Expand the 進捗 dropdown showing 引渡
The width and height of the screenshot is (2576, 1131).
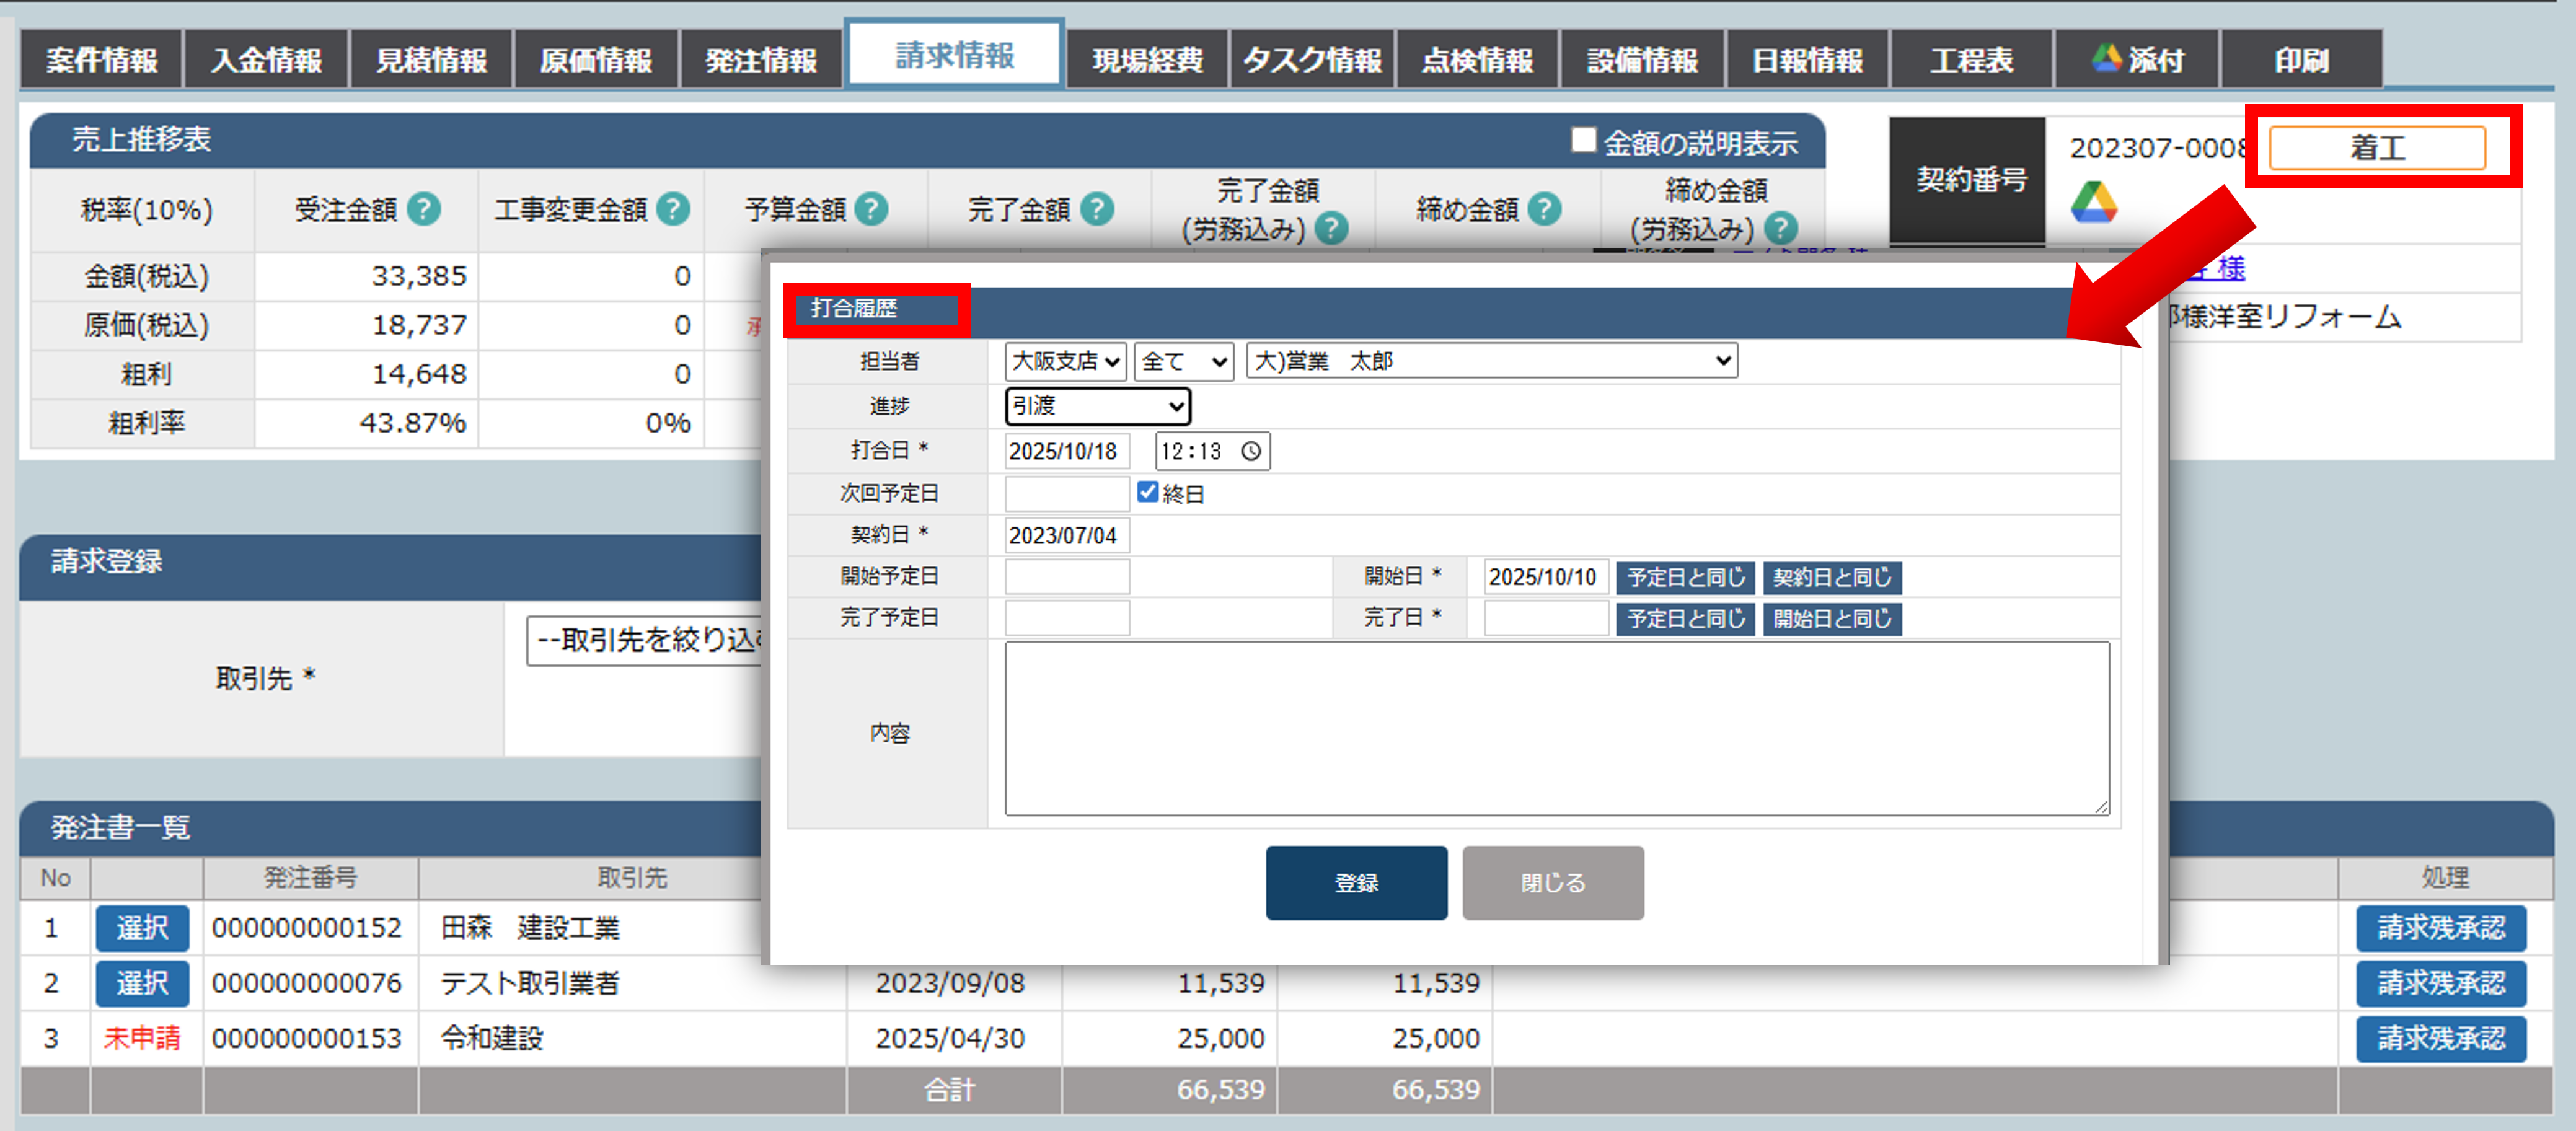tap(1097, 406)
